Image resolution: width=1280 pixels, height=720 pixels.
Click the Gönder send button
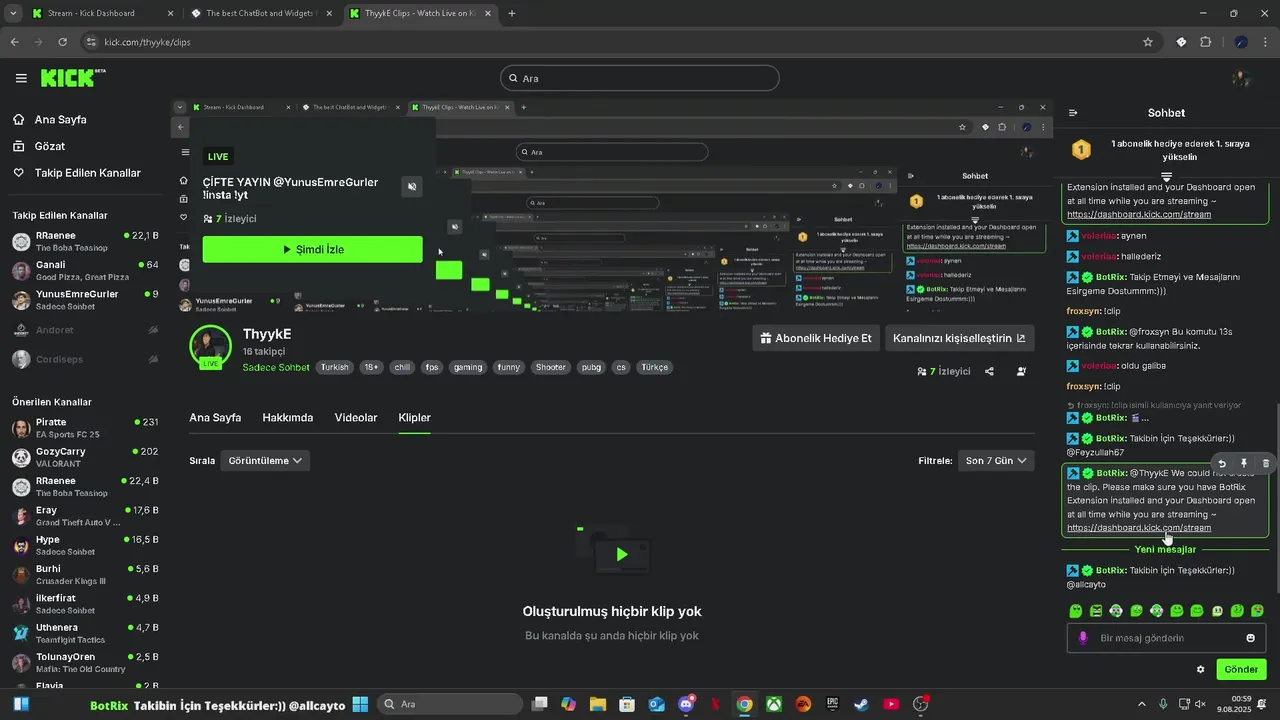tap(1241, 669)
